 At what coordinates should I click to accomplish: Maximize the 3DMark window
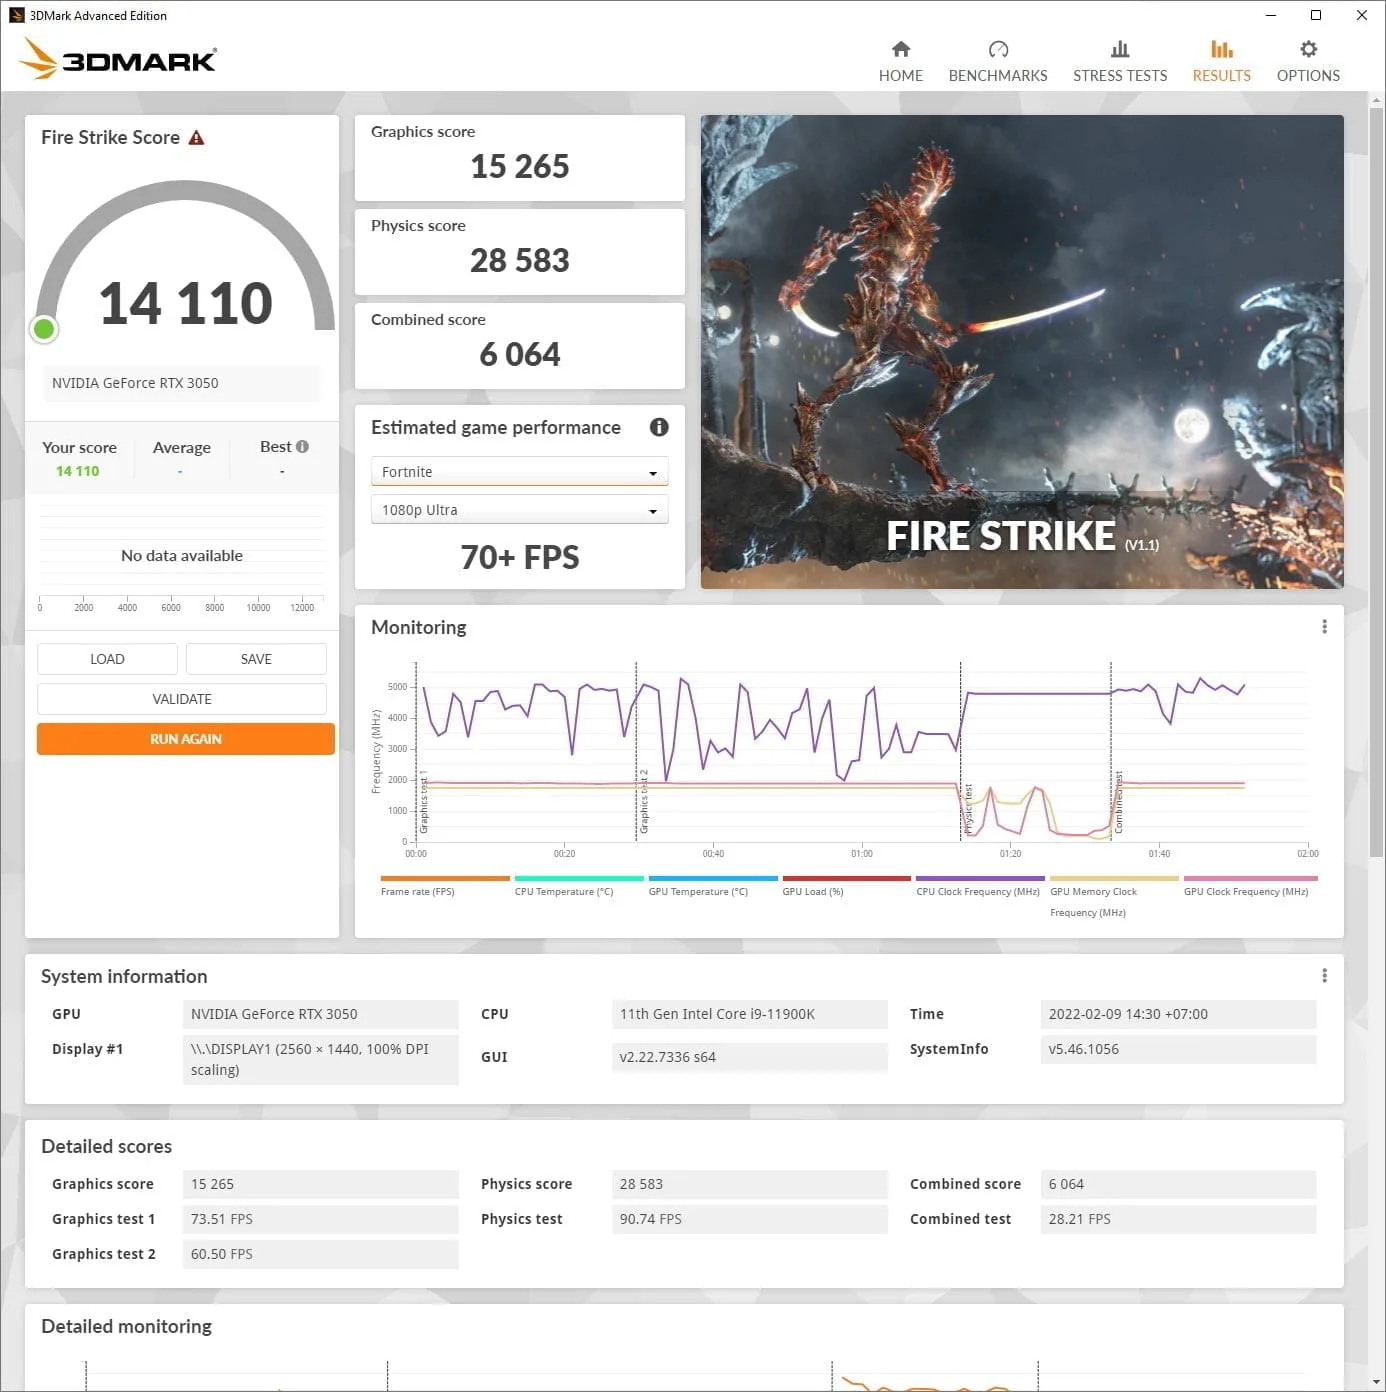point(1316,15)
